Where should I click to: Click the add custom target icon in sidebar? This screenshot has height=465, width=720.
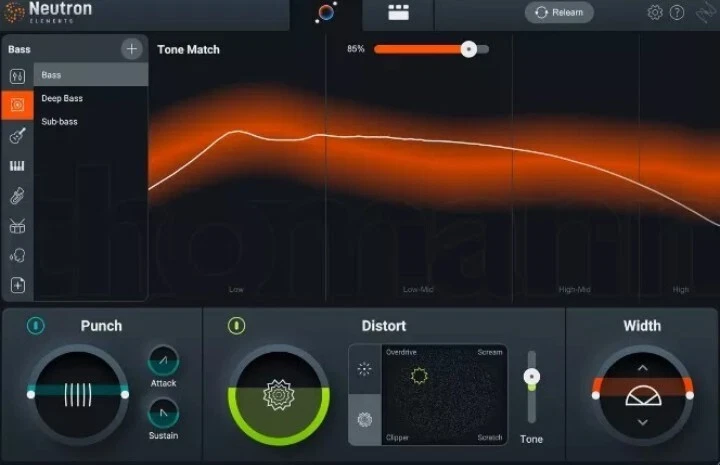[17, 285]
